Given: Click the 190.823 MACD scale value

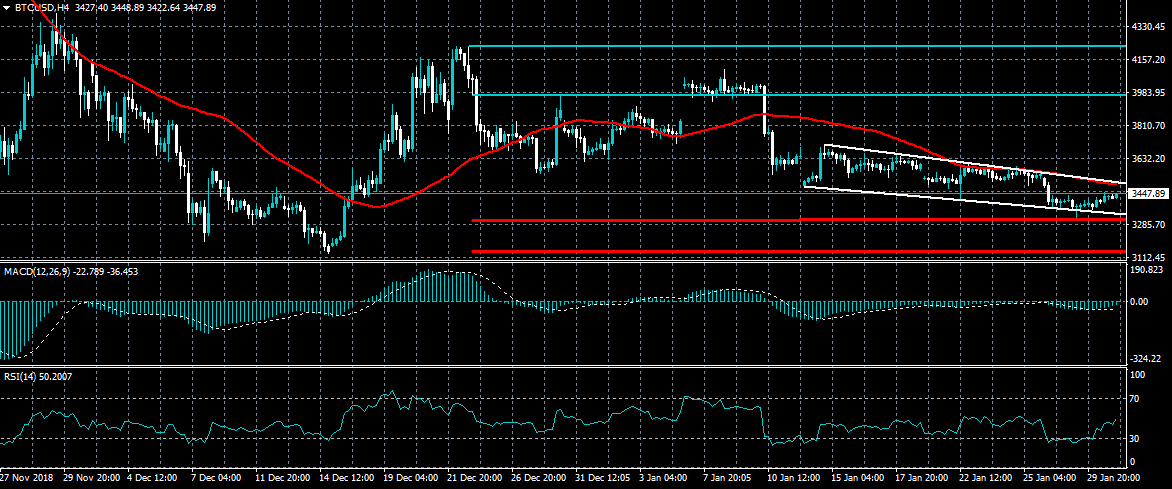Looking at the screenshot, I should 1147,269.
